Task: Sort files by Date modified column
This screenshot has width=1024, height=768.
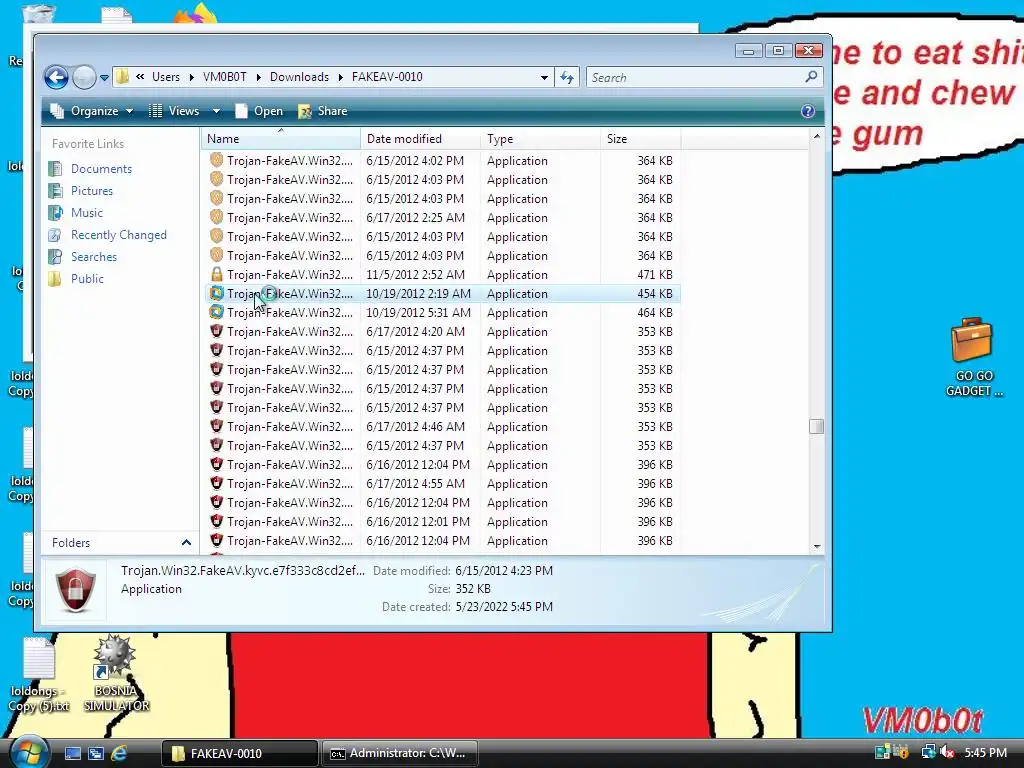Action: pyautogui.click(x=420, y=138)
